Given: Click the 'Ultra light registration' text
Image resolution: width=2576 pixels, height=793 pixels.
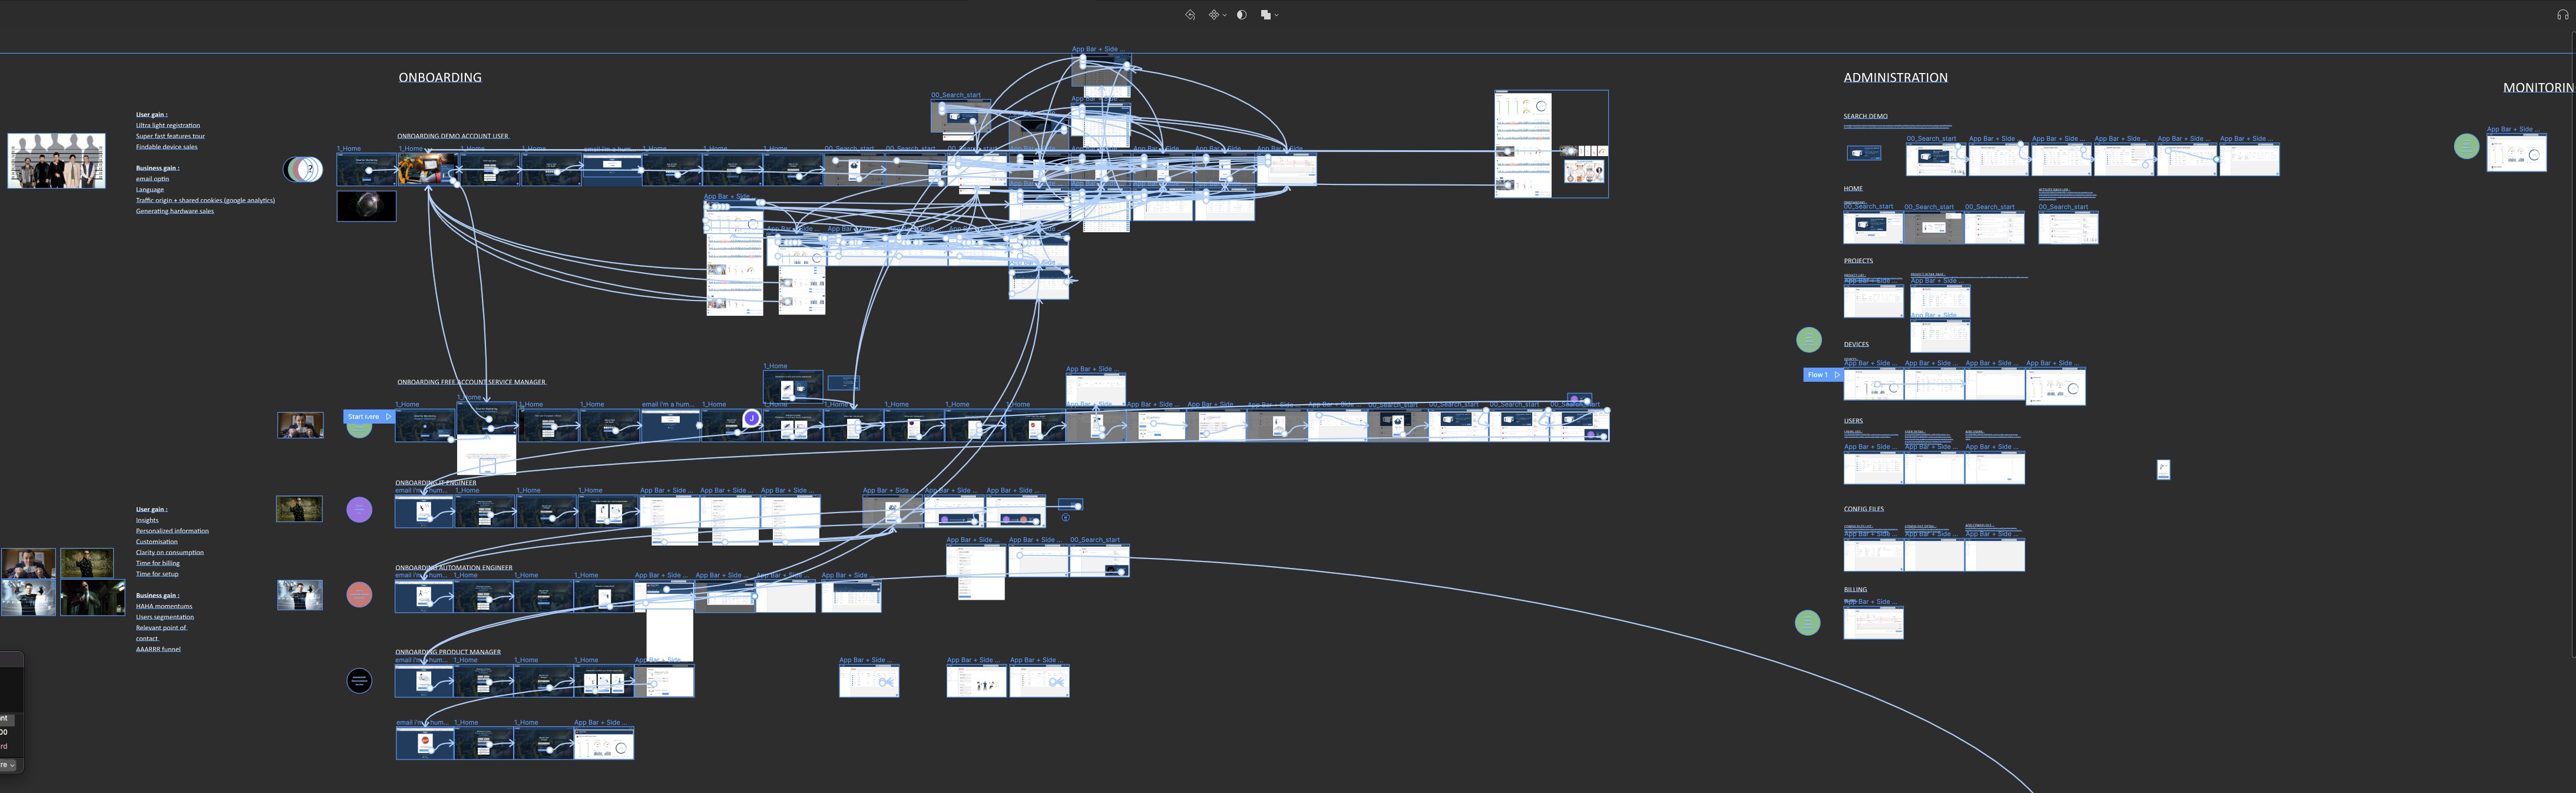Looking at the screenshot, I should (168, 125).
